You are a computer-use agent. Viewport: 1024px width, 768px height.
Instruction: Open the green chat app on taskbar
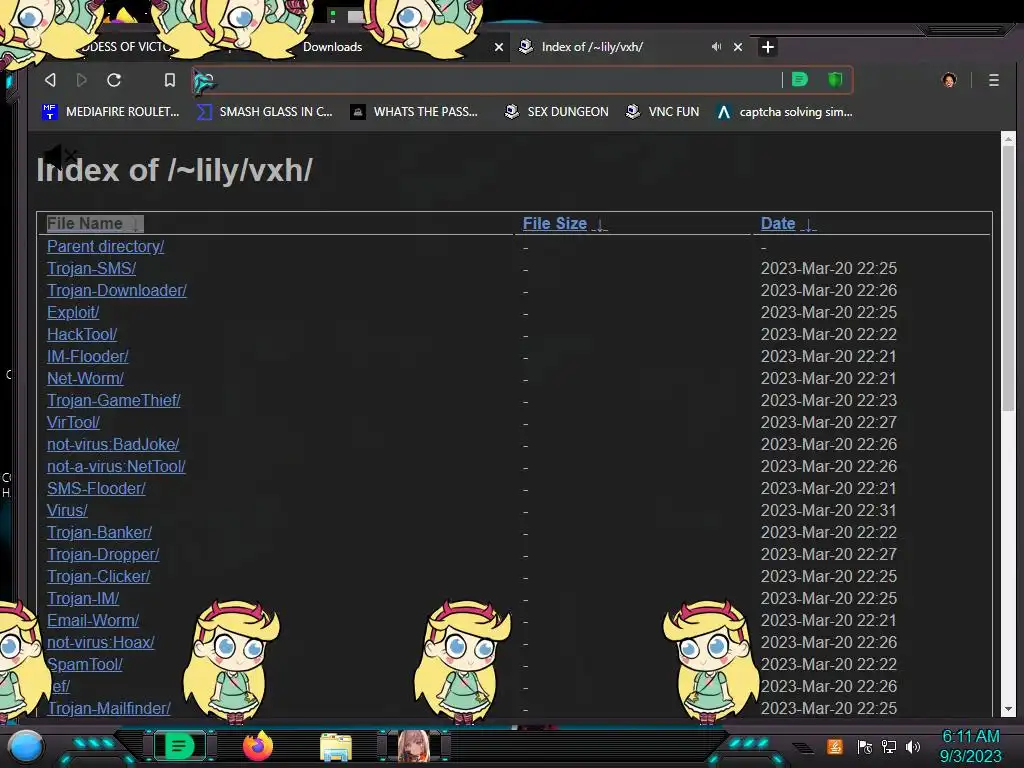point(179,746)
